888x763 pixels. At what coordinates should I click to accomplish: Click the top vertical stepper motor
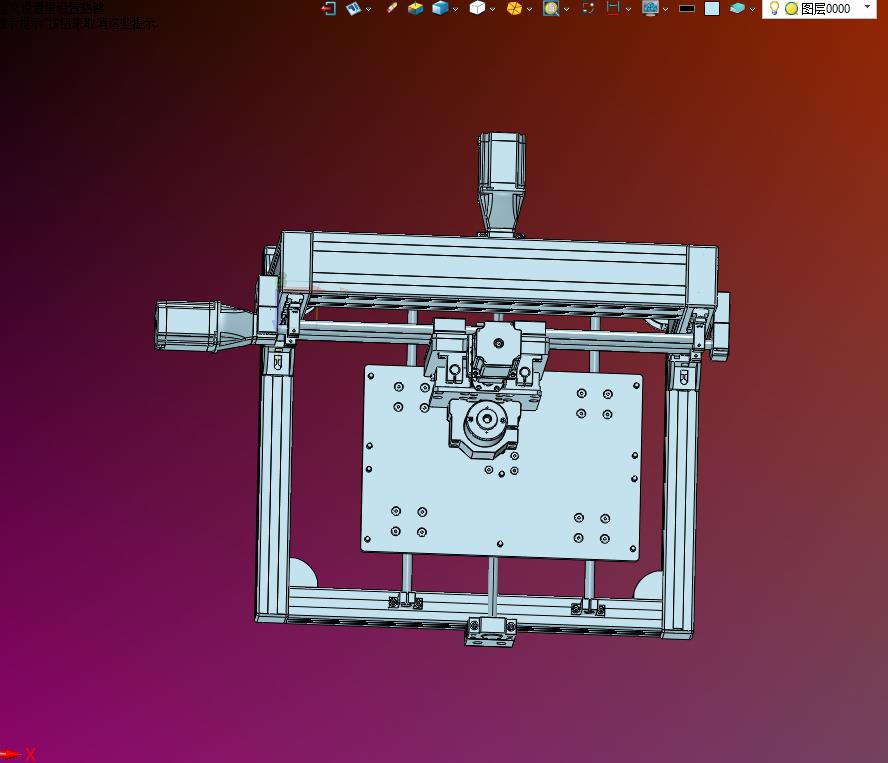pyautogui.click(x=502, y=184)
